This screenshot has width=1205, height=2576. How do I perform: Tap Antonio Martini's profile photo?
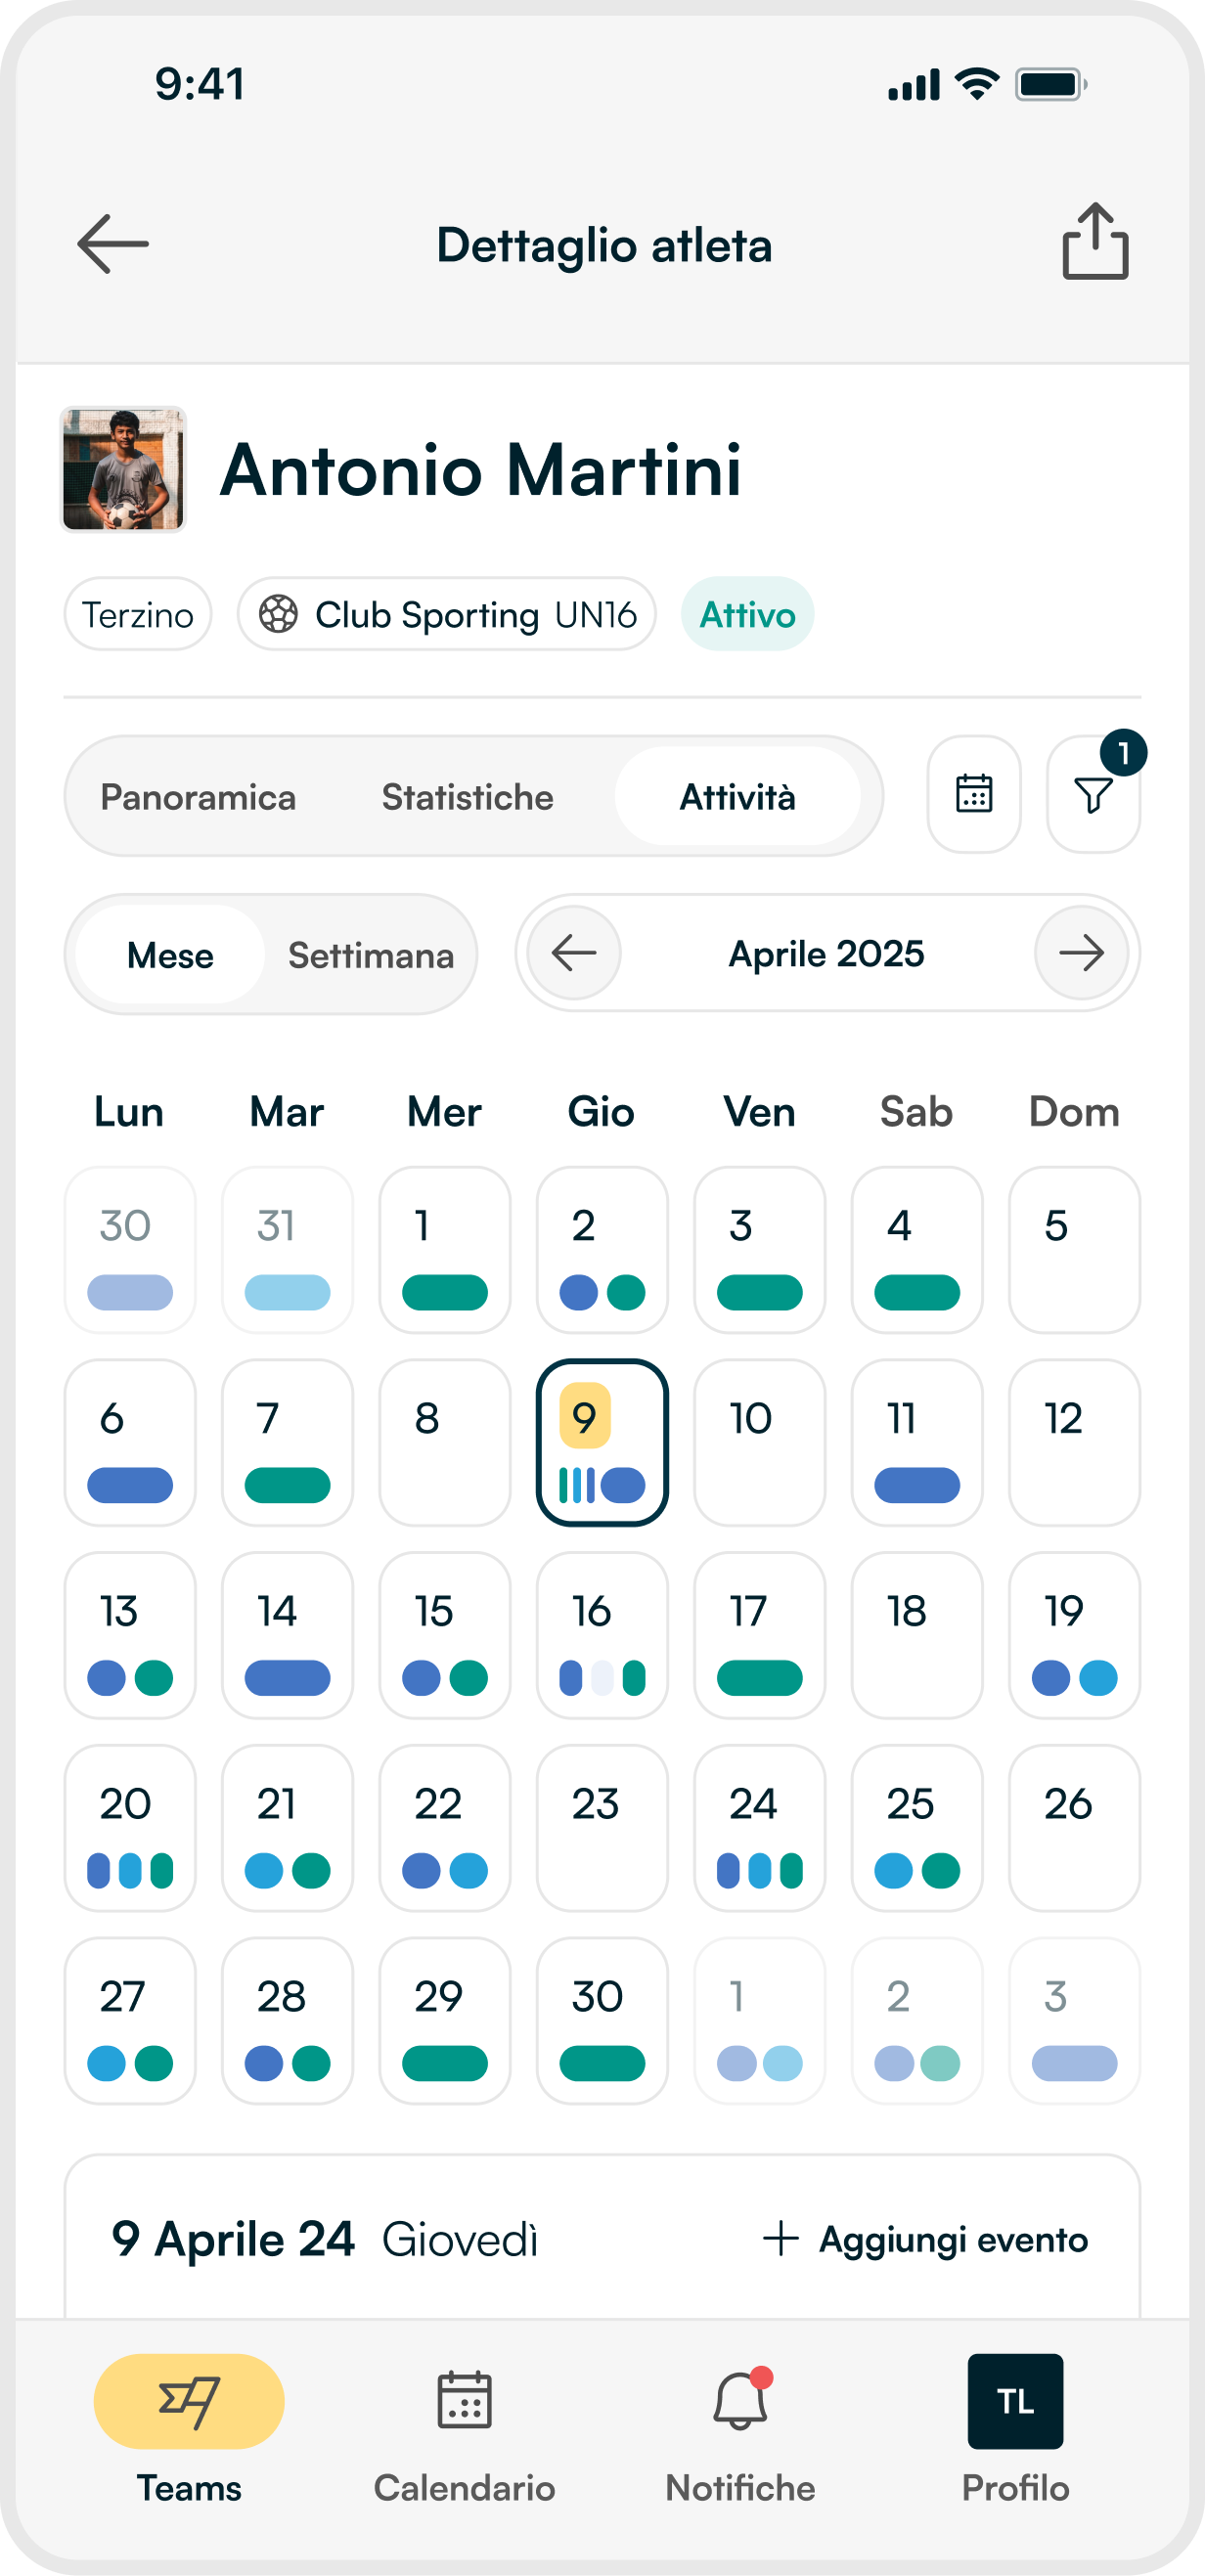123,469
